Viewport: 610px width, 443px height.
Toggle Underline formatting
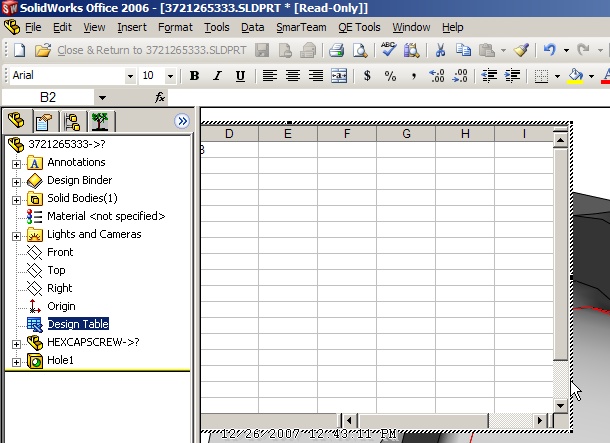click(x=240, y=76)
